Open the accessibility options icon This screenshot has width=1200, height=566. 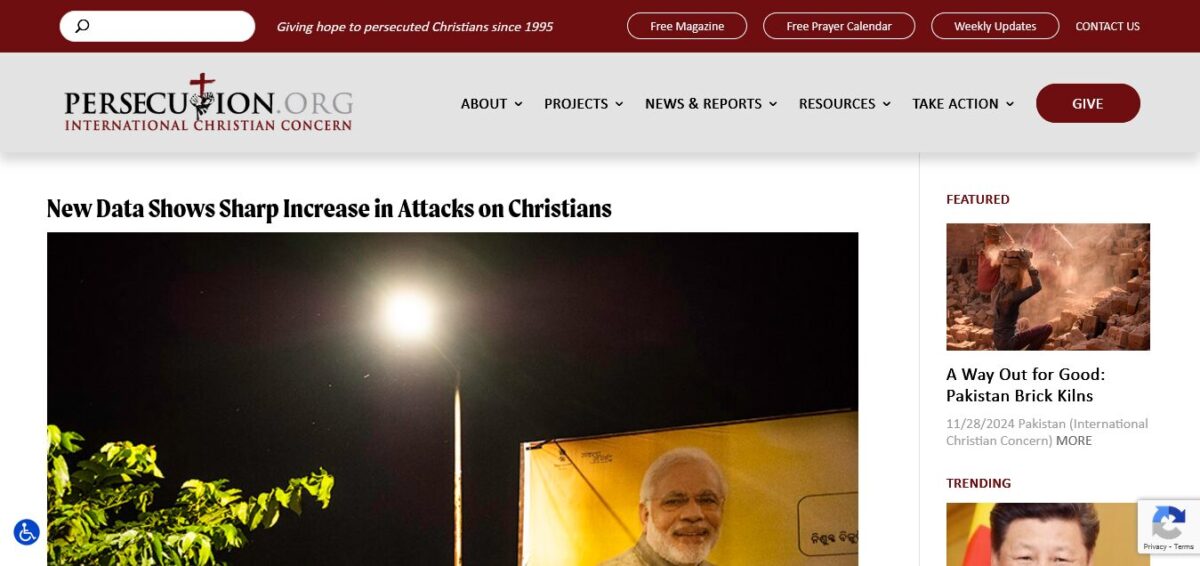pyautogui.click(x=26, y=532)
